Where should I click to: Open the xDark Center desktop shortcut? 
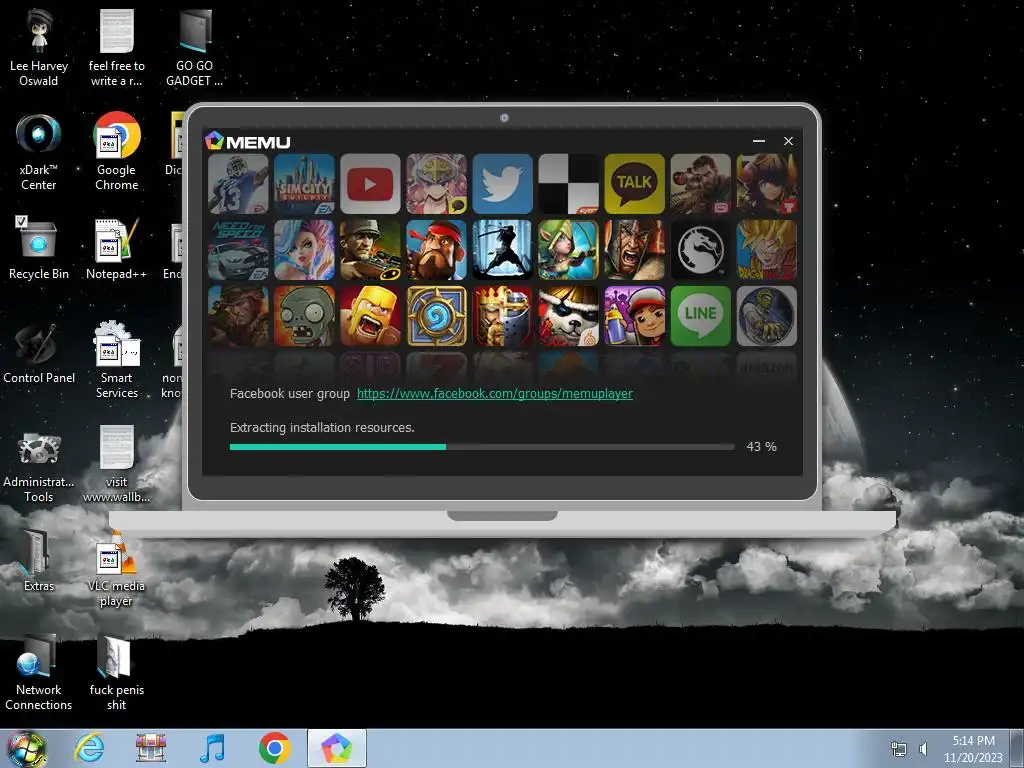pos(39,152)
